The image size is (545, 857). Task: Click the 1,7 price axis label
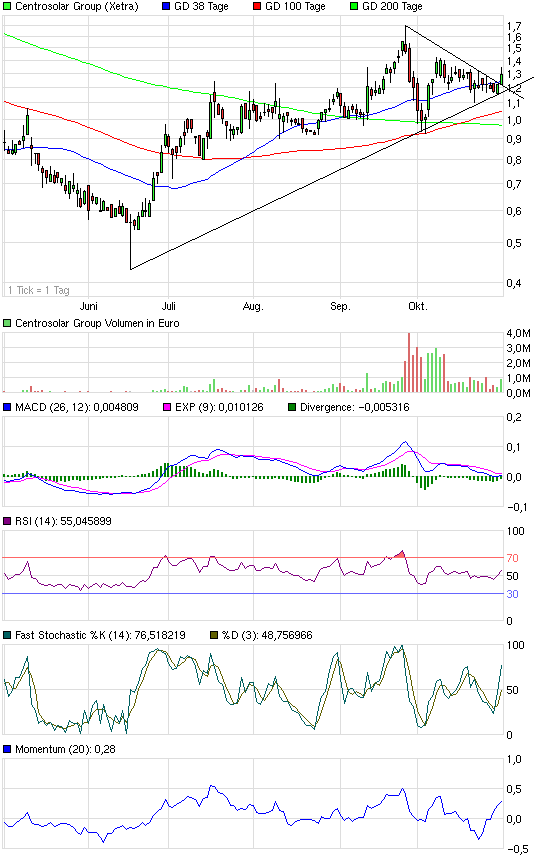pyautogui.click(x=514, y=26)
